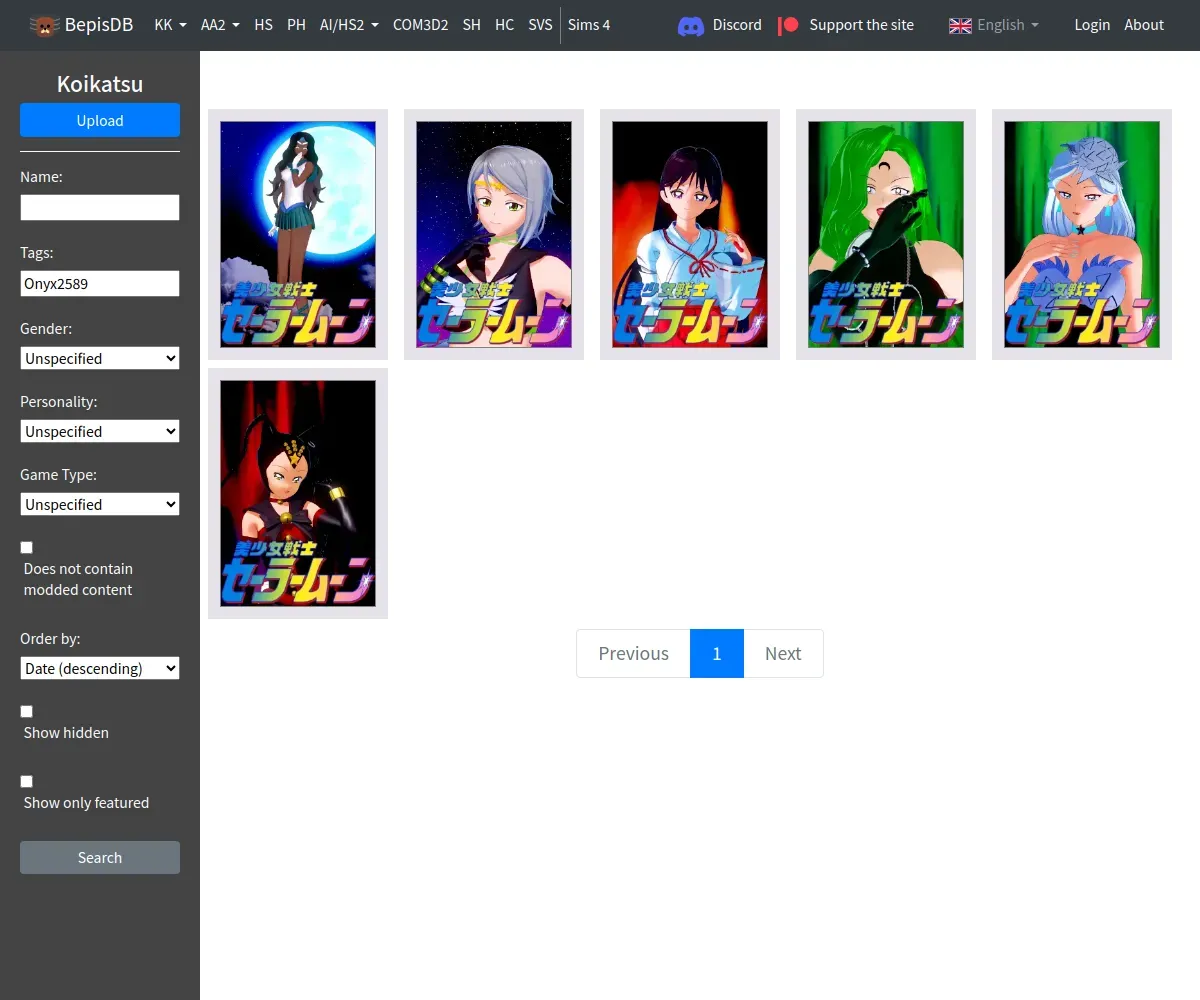Click the BepisDB home text link
The height and width of the screenshot is (1000, 1200).
(99, 25)
